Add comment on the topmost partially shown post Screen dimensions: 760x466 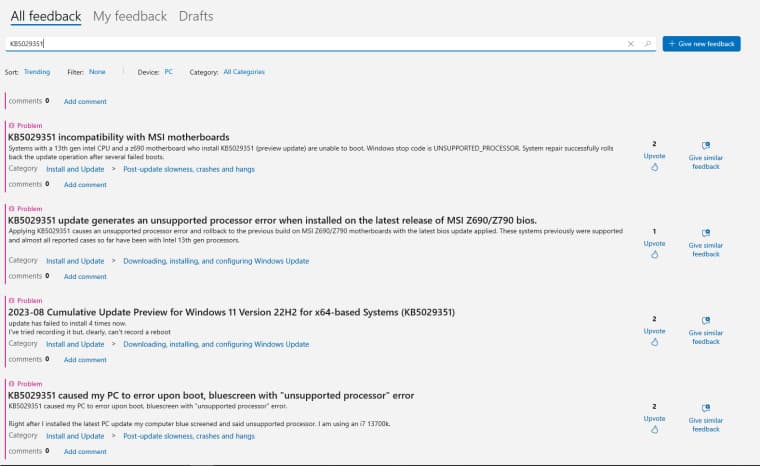[x=85, y=101]
